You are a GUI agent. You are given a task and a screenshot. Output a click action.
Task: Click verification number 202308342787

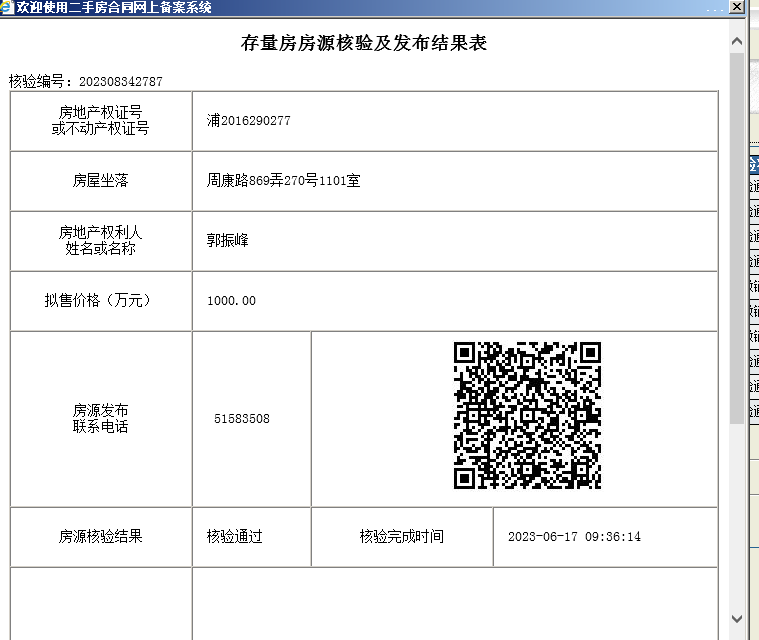(x=121, y=81)
